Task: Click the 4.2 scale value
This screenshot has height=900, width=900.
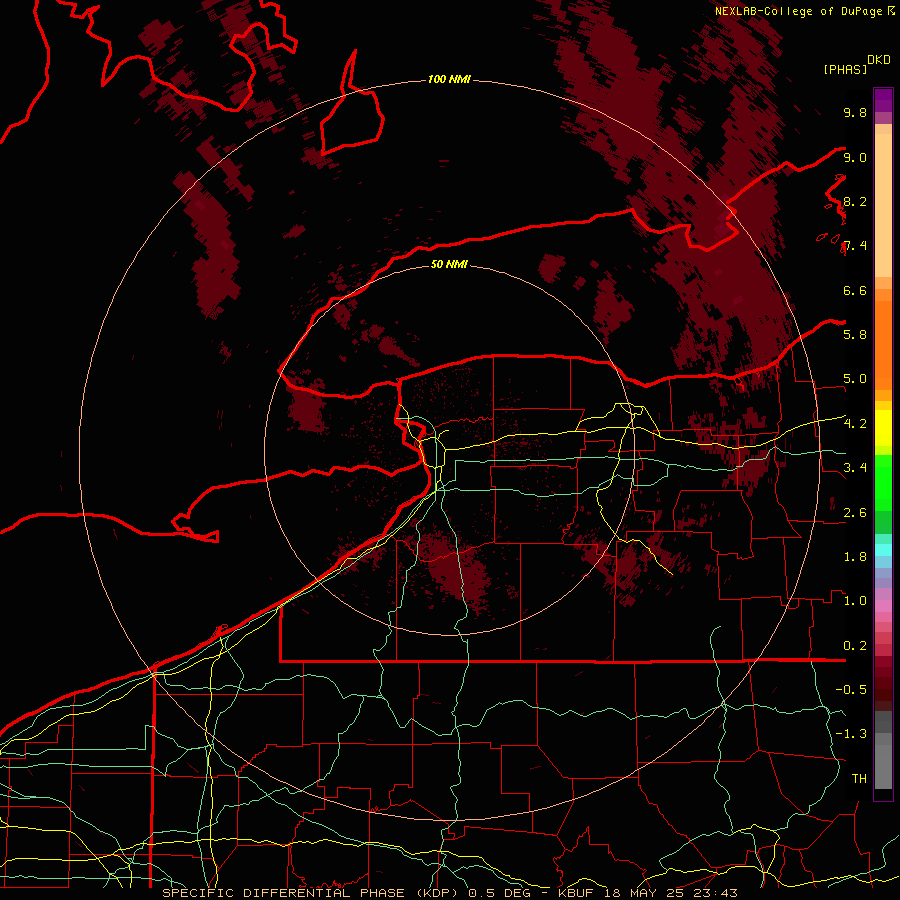Action: pos(855,424)
